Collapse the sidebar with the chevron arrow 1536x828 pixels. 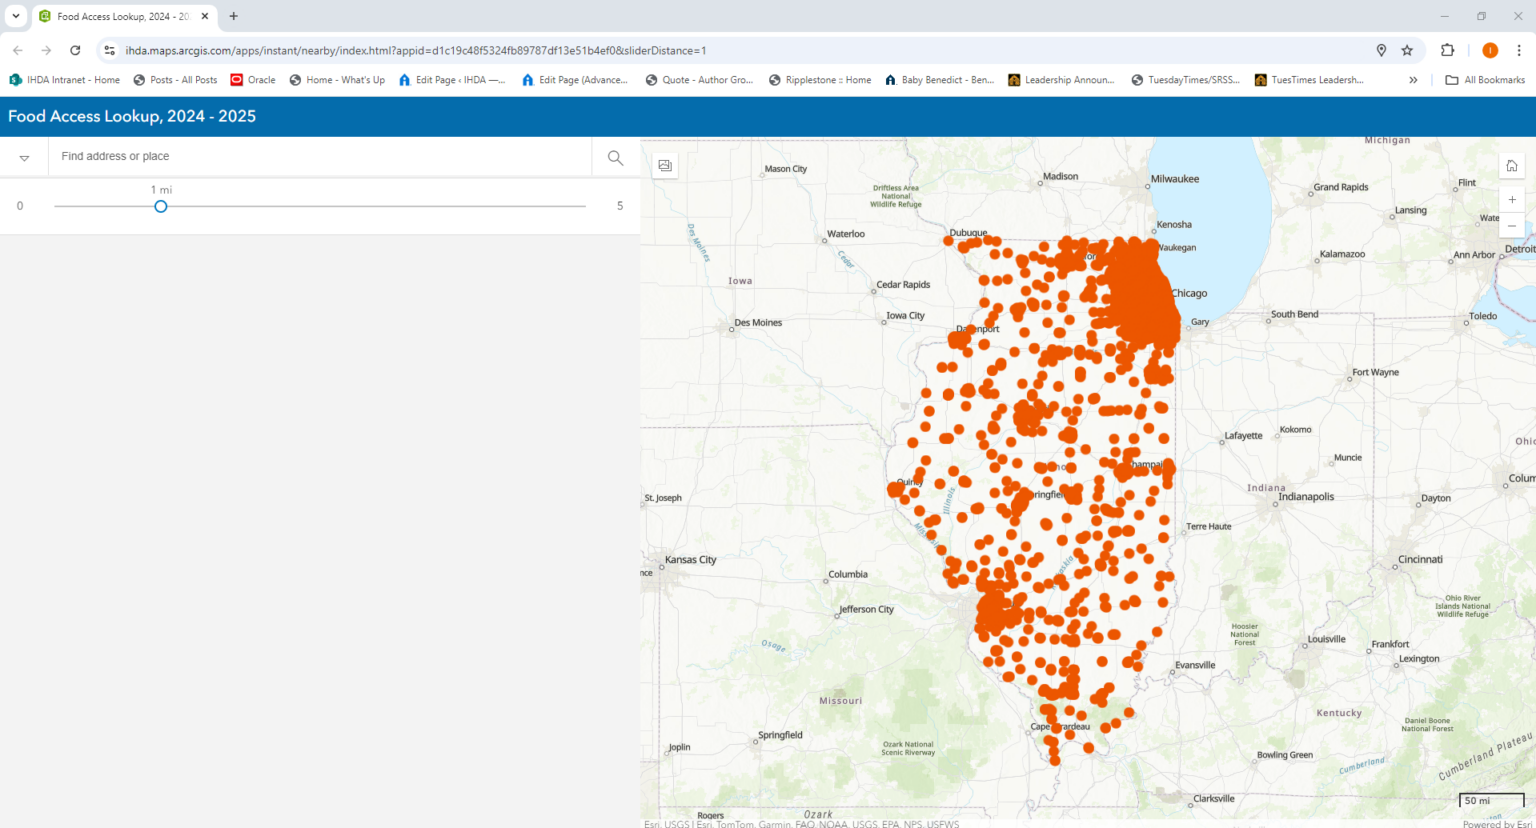pos(24,157)
